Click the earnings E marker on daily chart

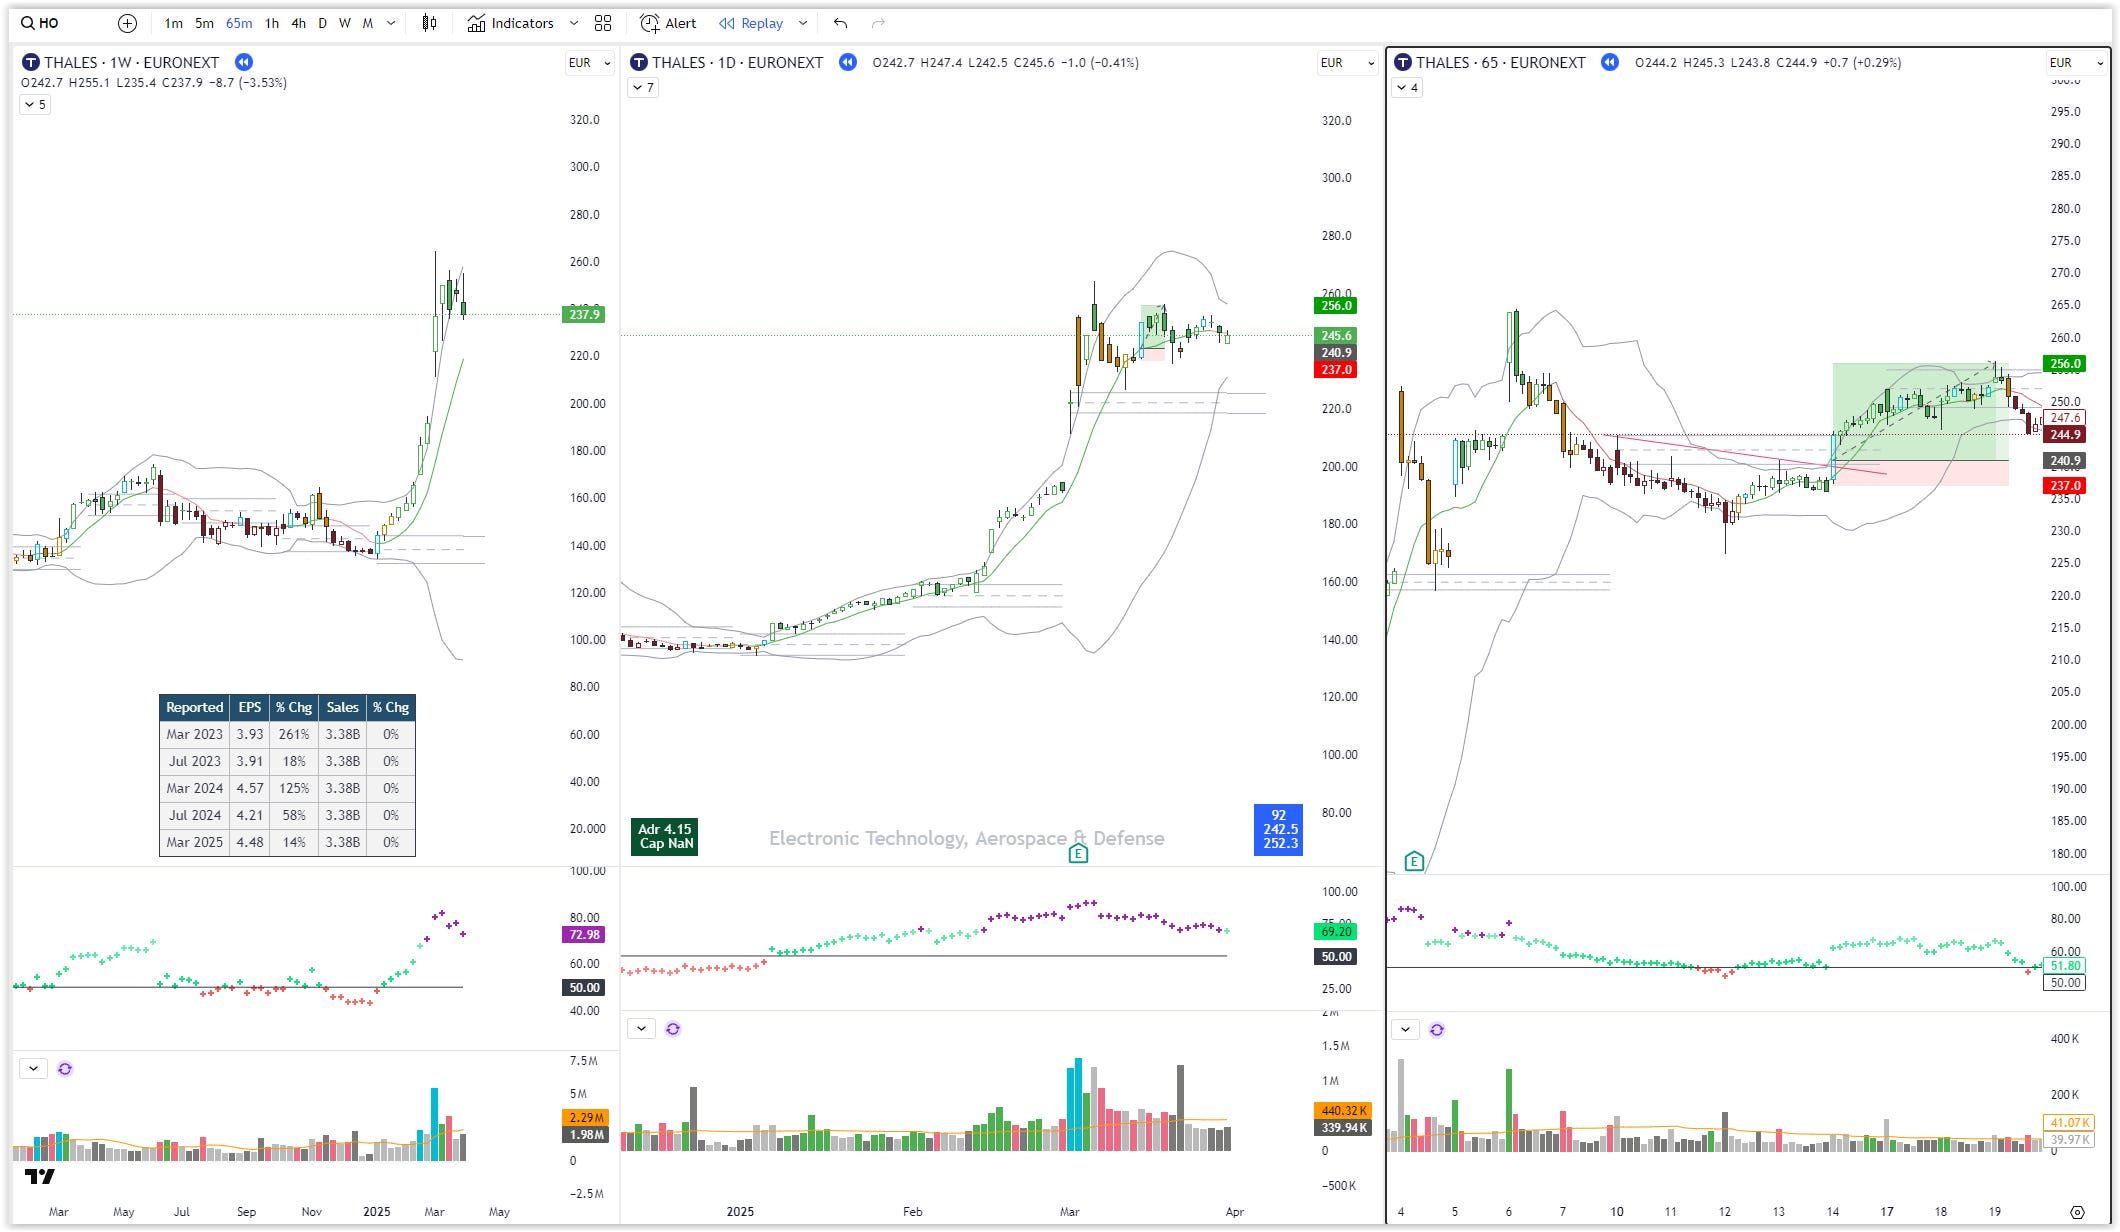1077,853
